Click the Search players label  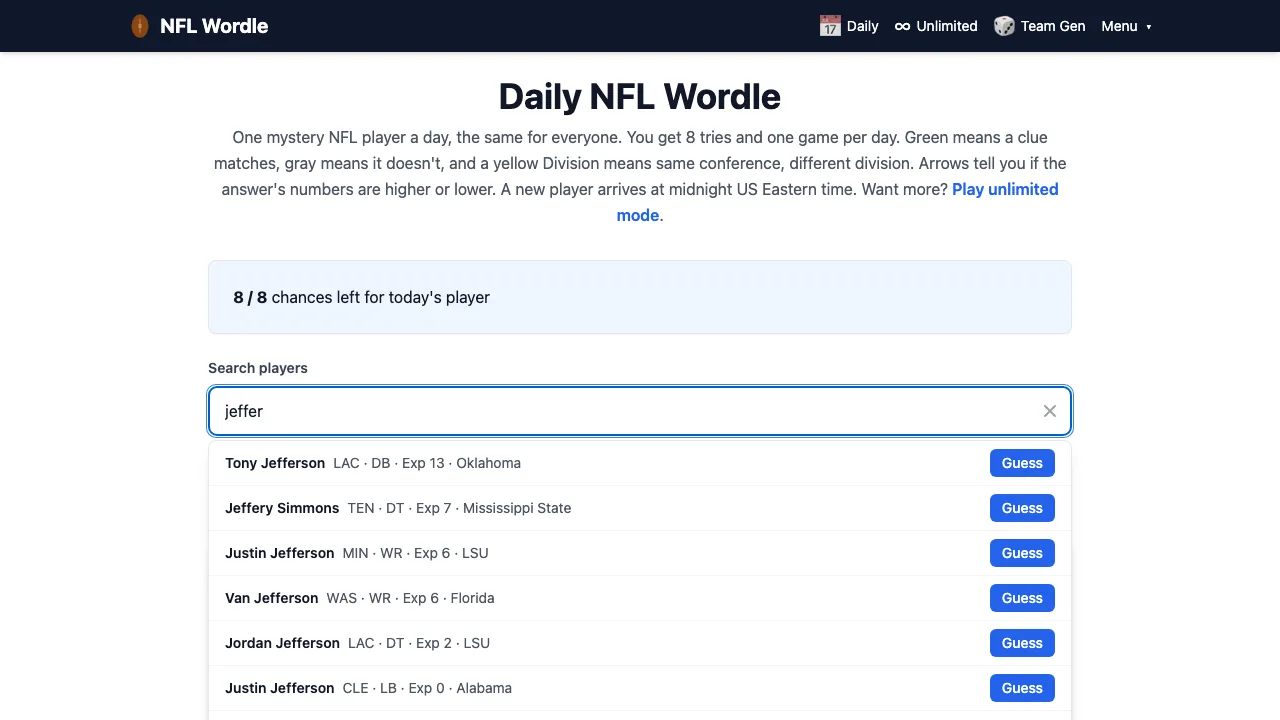click(x=258, y=368)
